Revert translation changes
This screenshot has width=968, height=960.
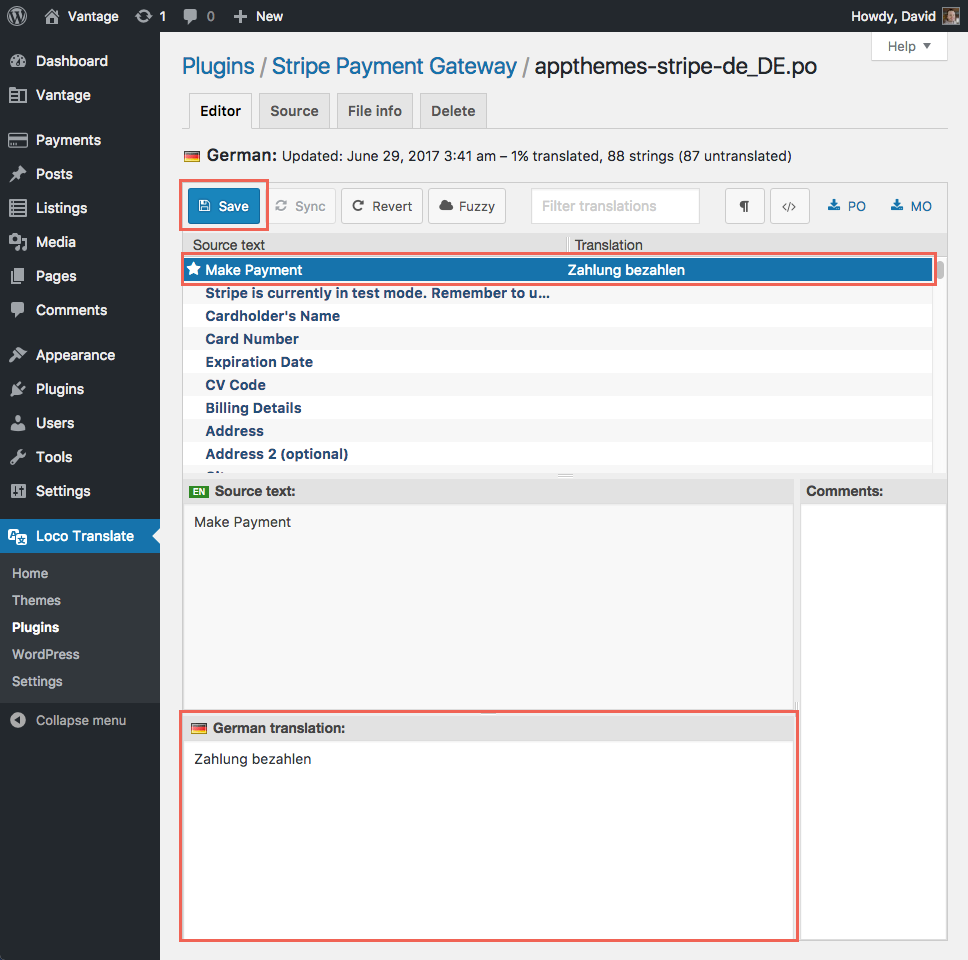pyautogui.click(x=382, y=206)
